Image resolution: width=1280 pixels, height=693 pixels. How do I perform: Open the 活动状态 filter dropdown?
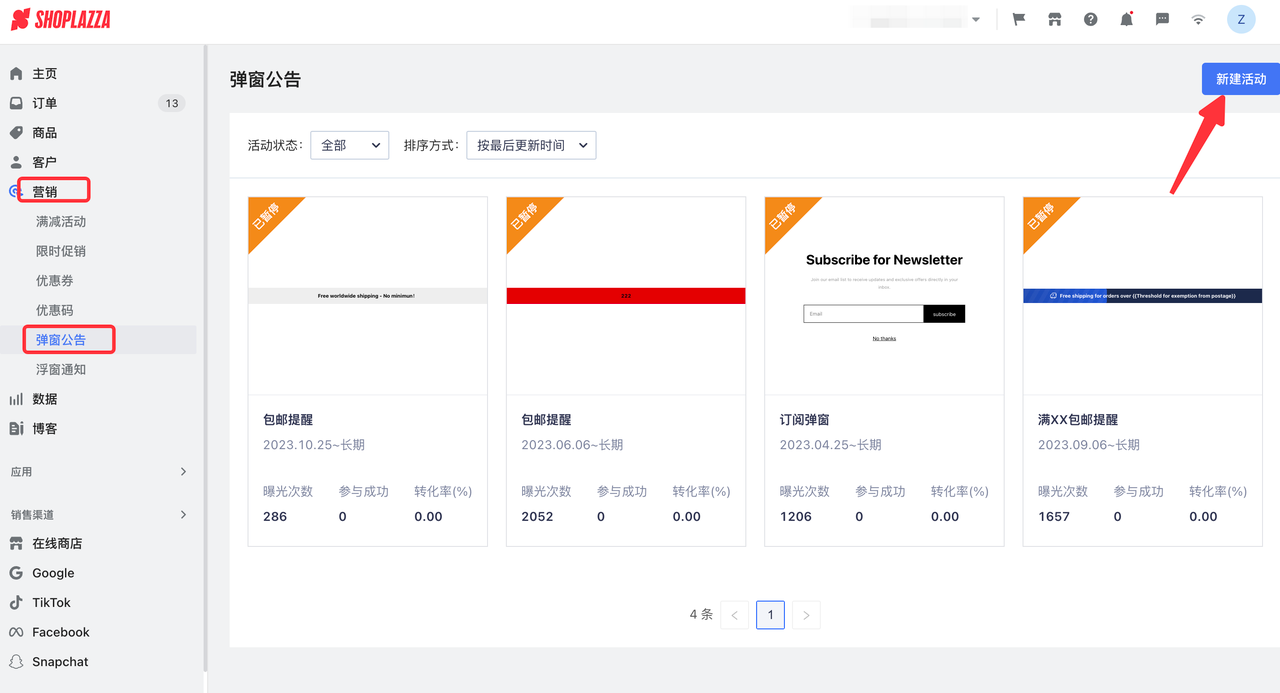click(x=349, y=144)
